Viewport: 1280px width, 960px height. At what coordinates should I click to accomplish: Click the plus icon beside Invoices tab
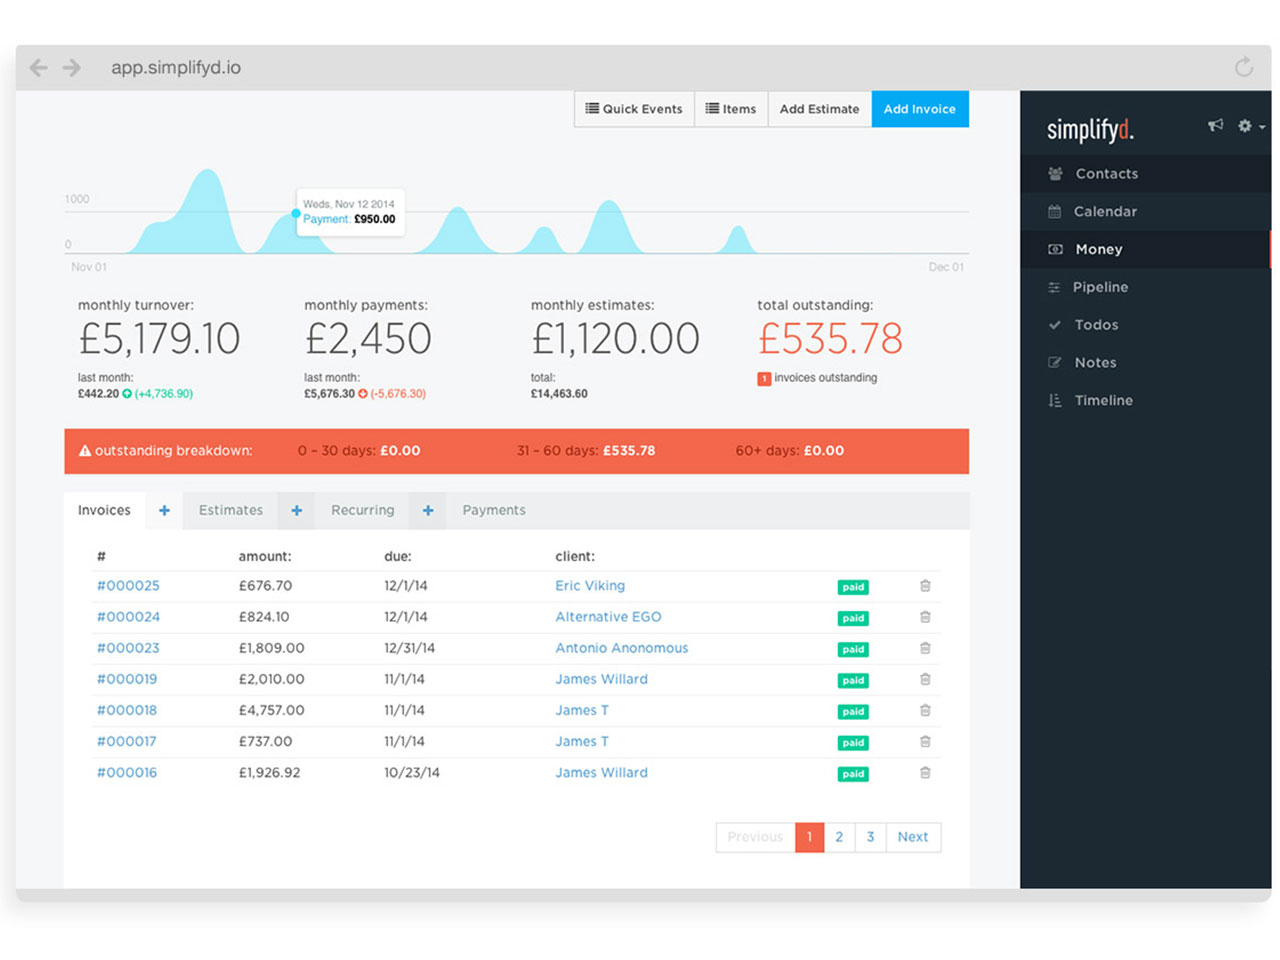tap(164, 511)
